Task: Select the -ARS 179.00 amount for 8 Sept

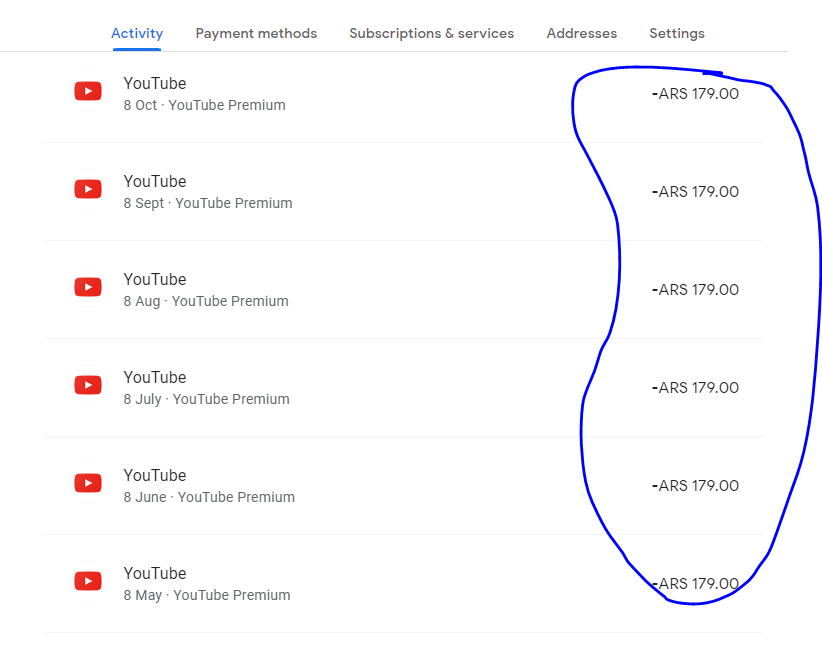Action: click(x=695, y=192)
